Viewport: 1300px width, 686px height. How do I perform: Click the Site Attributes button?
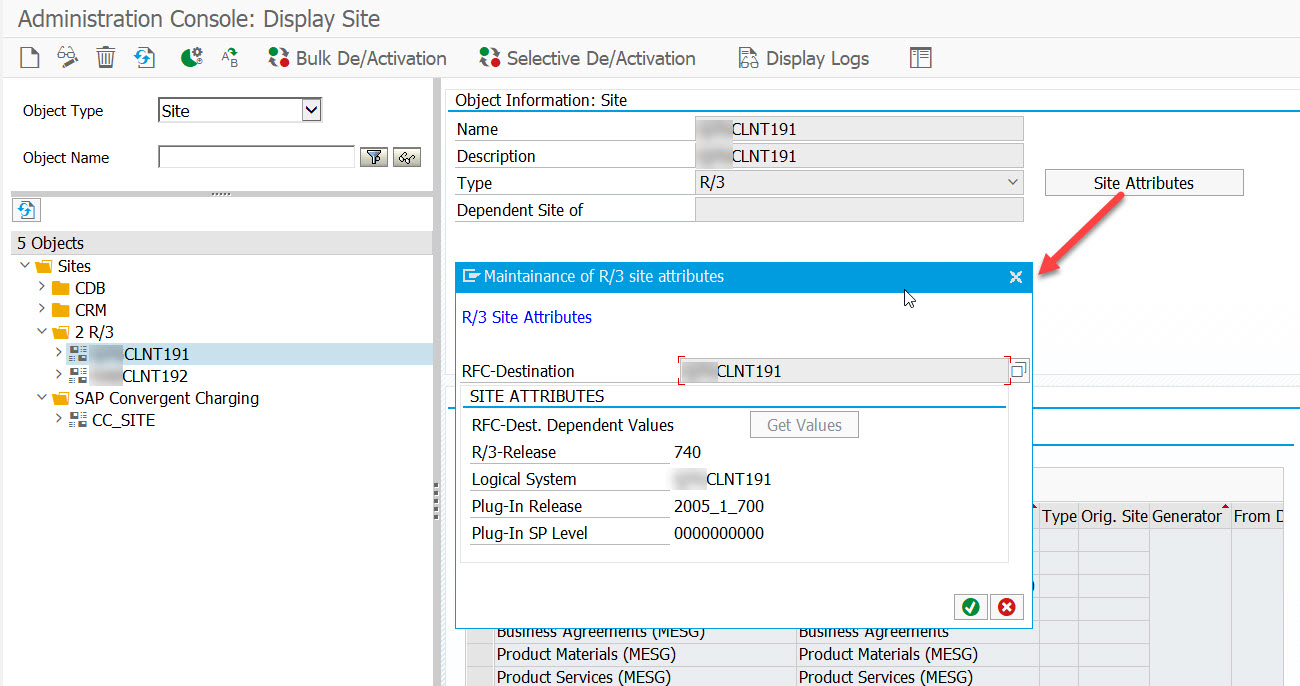coord(1143,182)
